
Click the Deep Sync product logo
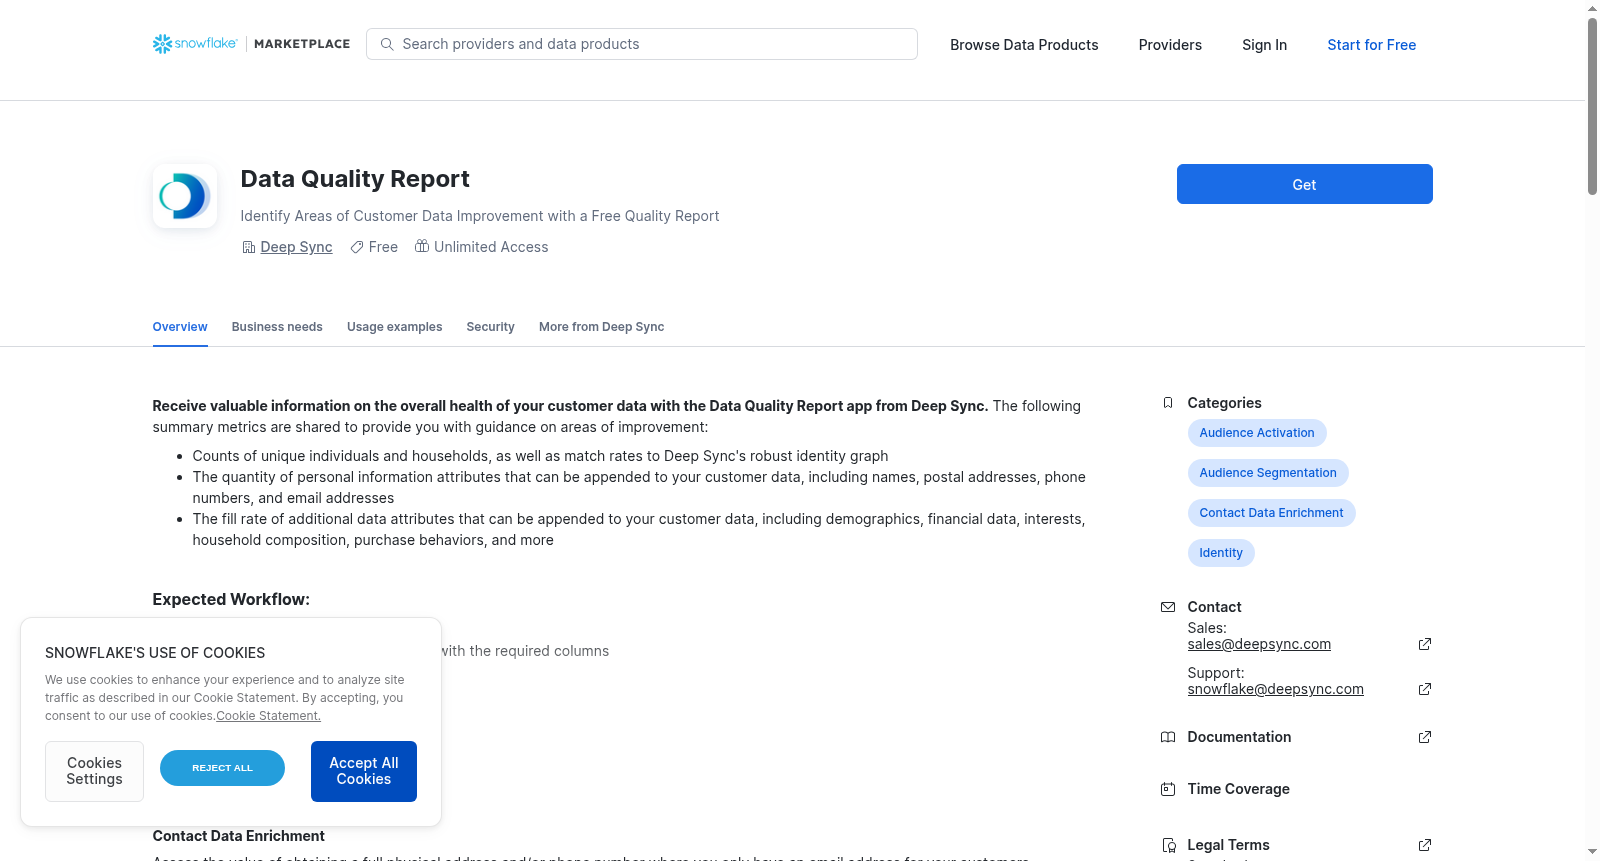click(x=185, y=196)
